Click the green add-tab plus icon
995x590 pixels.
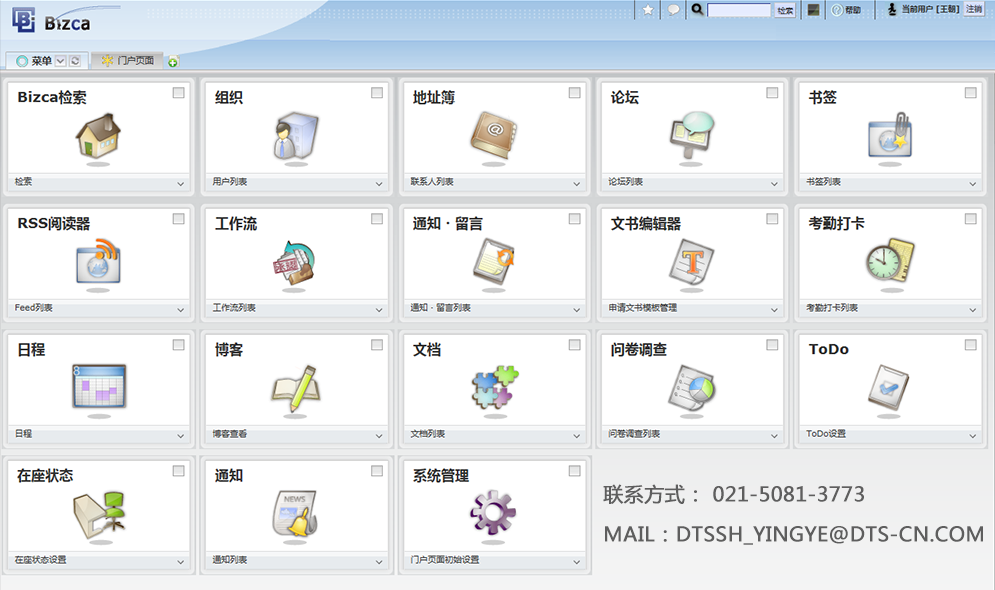(x=173, y=62)
